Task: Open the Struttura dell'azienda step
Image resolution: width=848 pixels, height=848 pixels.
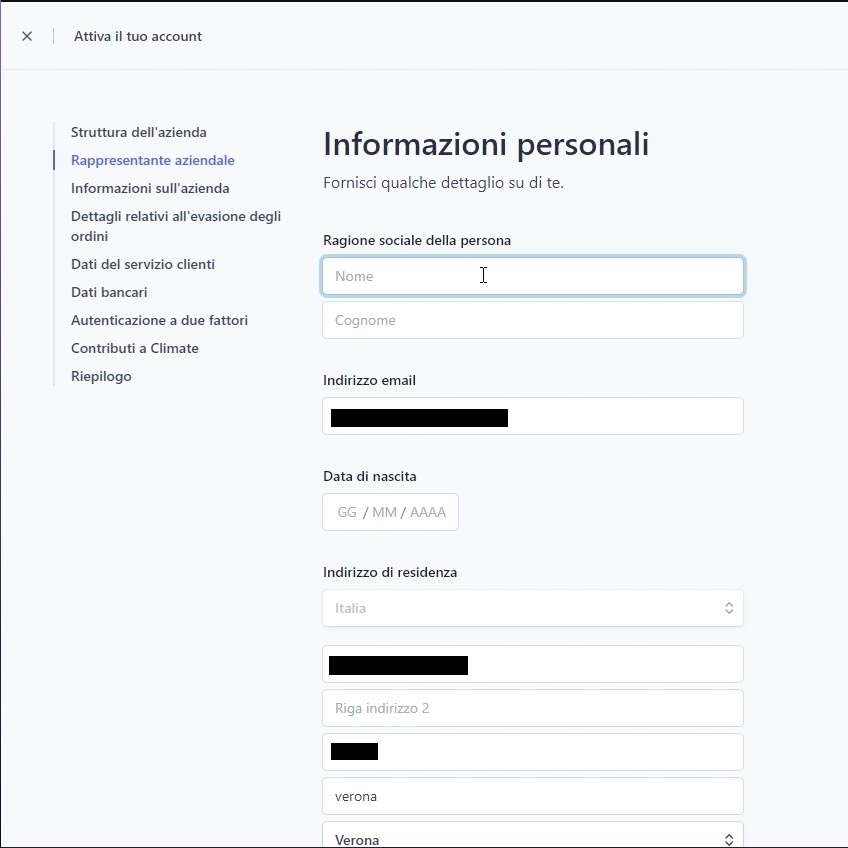Action: coord(138,132)
